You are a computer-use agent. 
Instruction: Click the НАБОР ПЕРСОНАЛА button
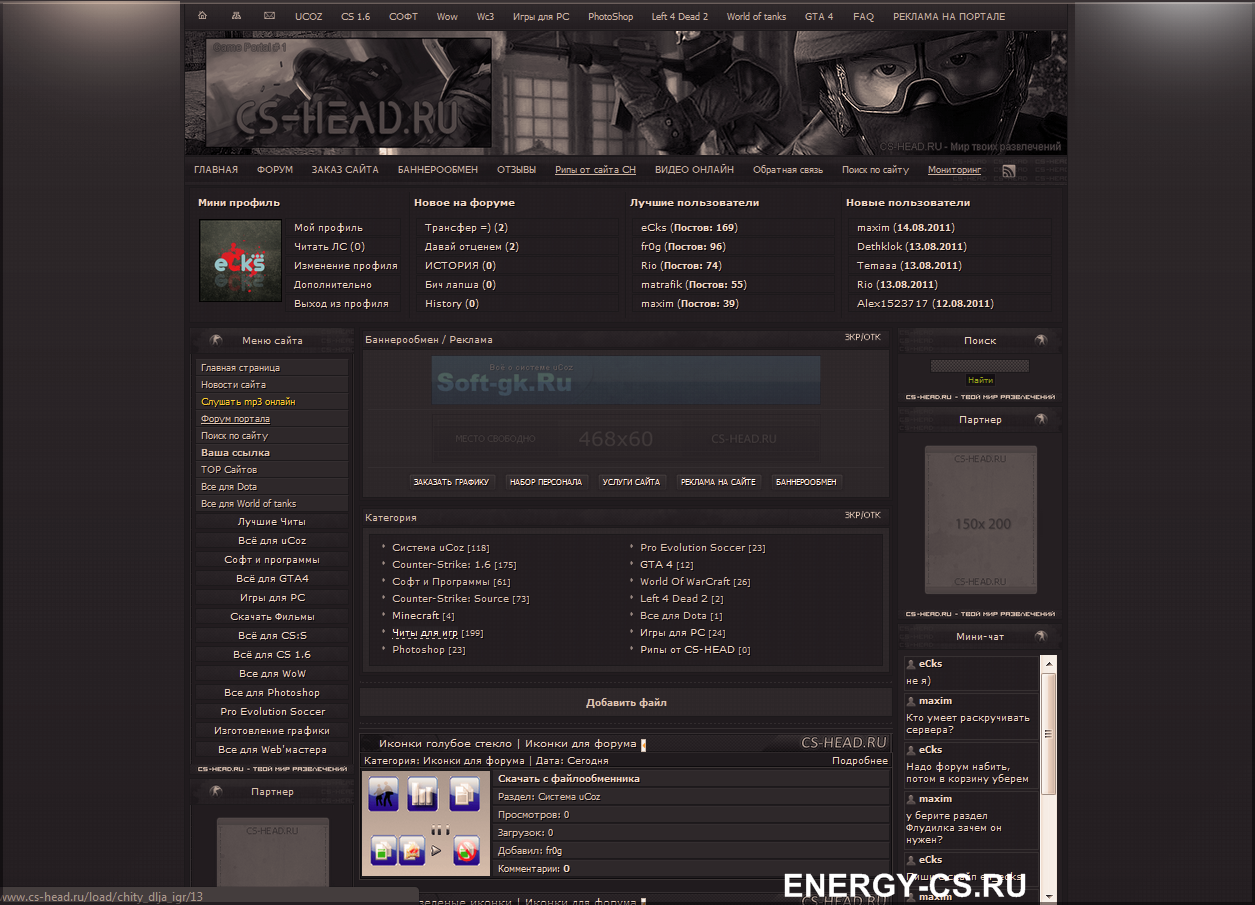coord(545,482)
